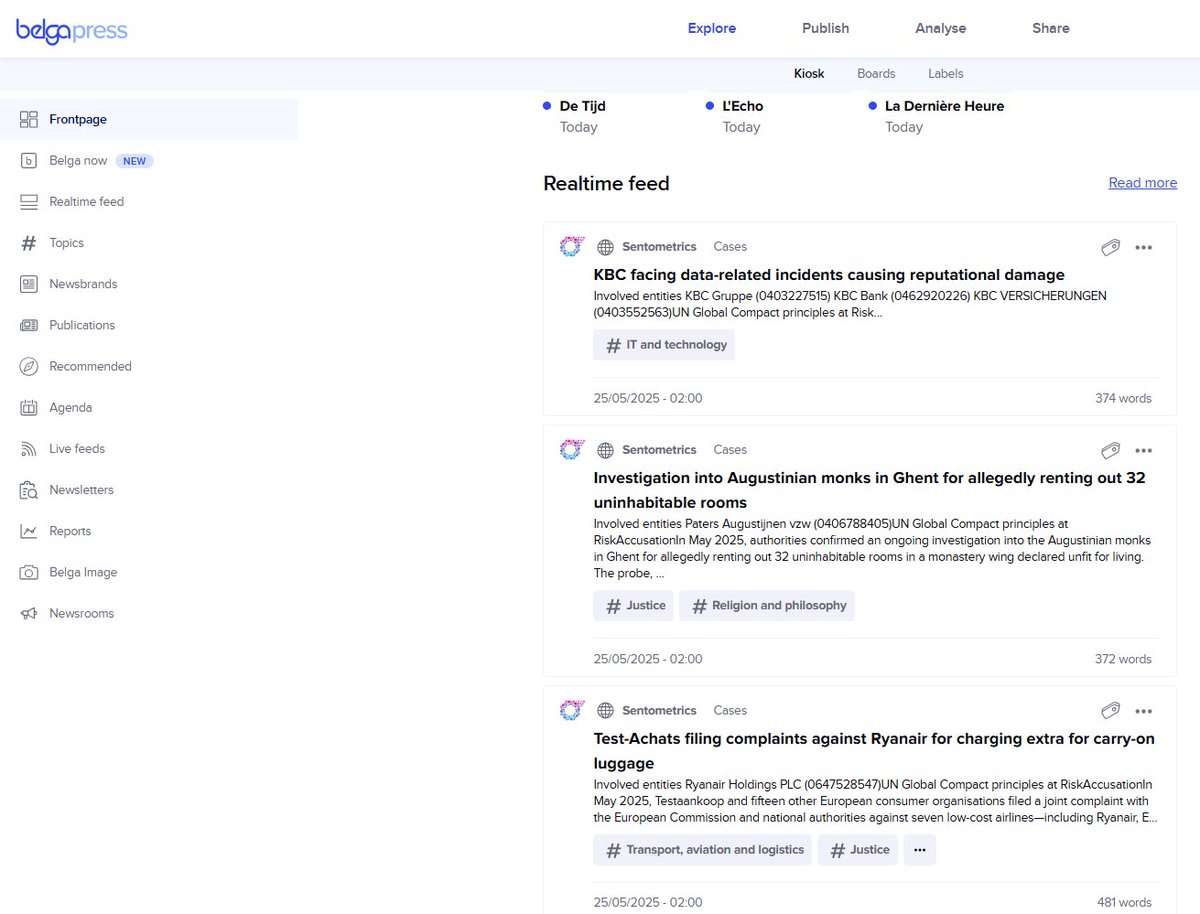
Task: Click Sentometrics logo on Ryanair article
Action: click(571, 710)
